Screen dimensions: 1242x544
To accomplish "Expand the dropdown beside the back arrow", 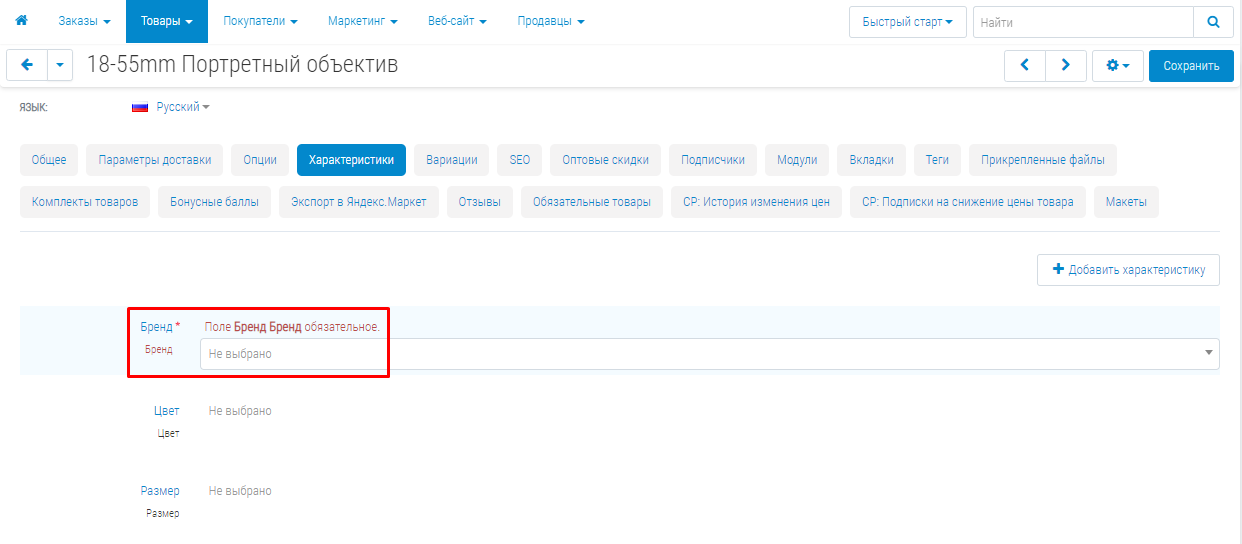I will coord(60,65).
